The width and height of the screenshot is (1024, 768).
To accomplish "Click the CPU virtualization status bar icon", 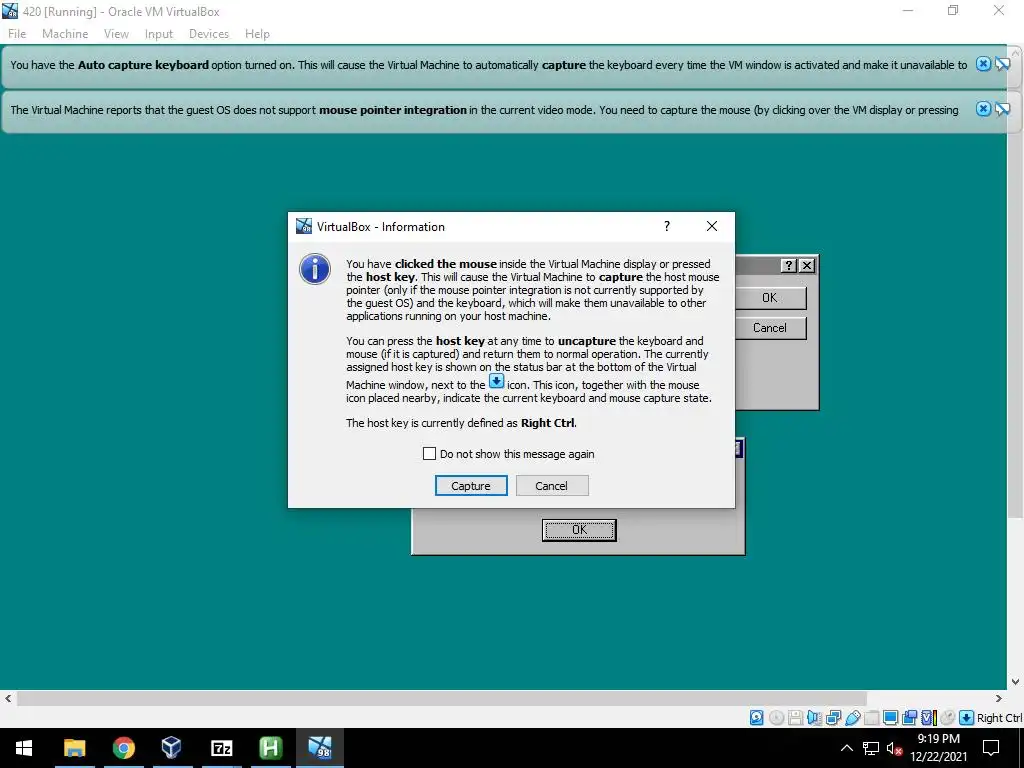I will tap(929, 717).
